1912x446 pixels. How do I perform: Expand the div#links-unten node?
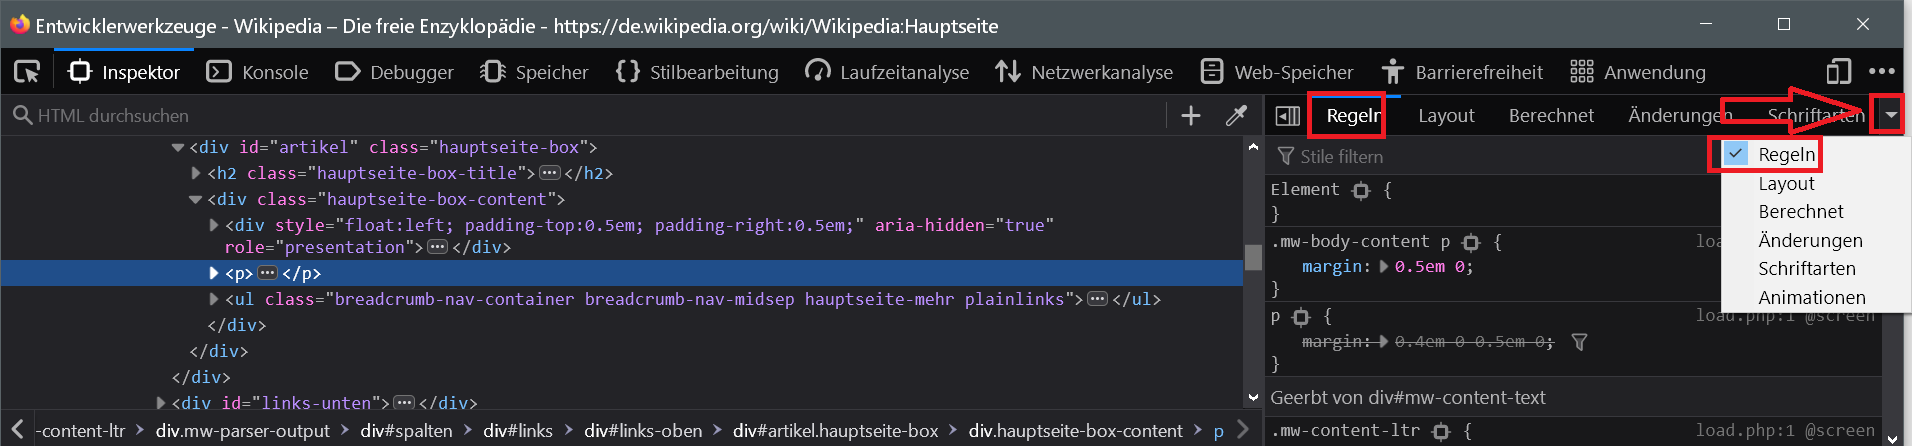pyautogui.click(x=160, y=403)
